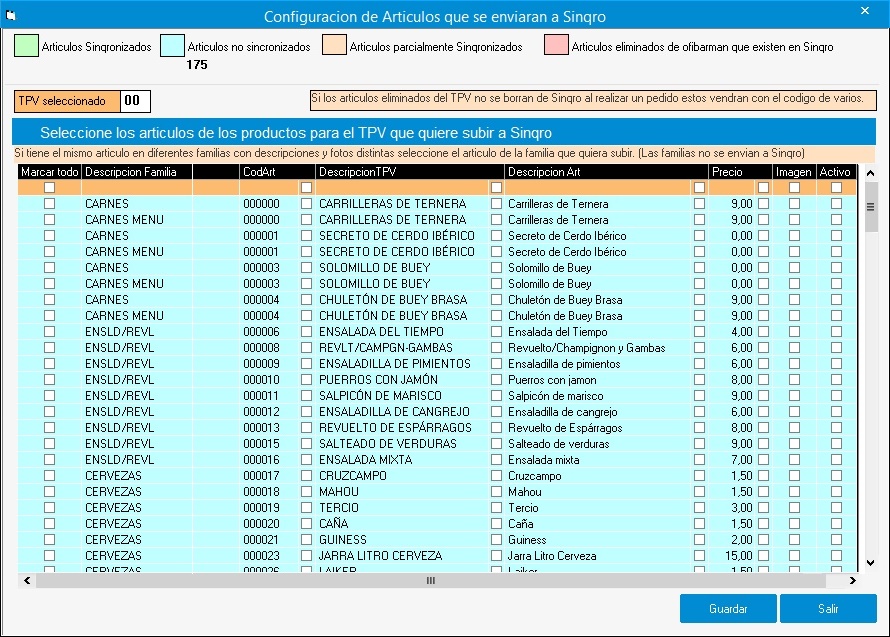Tick the Marcar todo checkbox in the orange header row
The width and height of the screenshot is (890, 637).
pyautogui.click(x=49, y=187)
